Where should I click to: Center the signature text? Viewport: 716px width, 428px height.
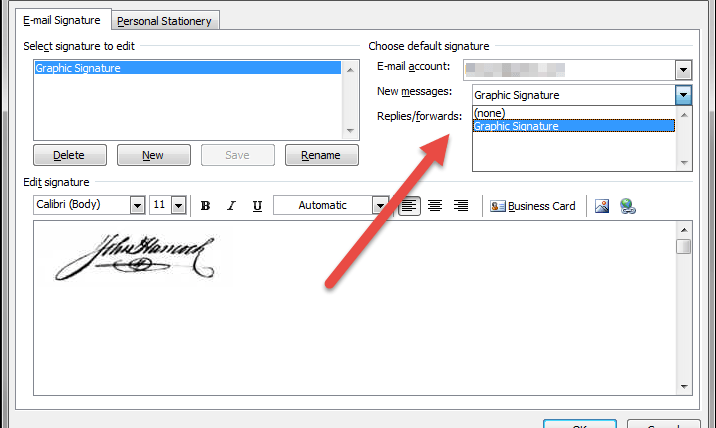tap(435, 206)
